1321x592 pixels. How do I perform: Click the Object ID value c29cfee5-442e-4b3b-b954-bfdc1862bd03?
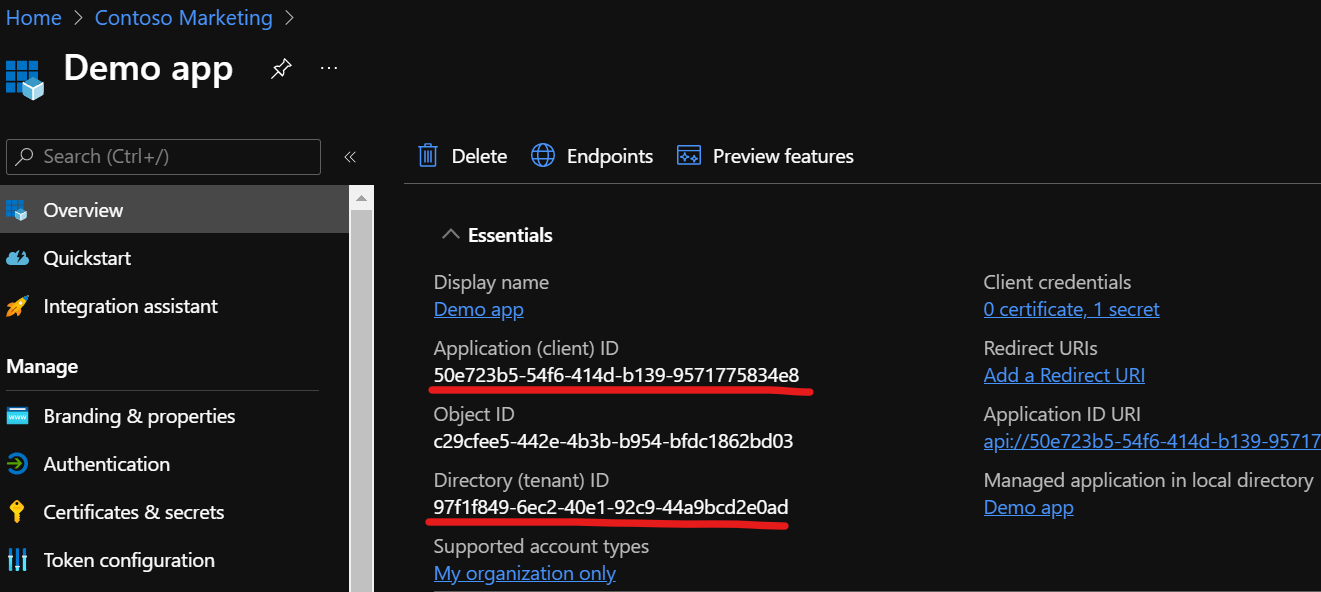click(x=613, y=441)
